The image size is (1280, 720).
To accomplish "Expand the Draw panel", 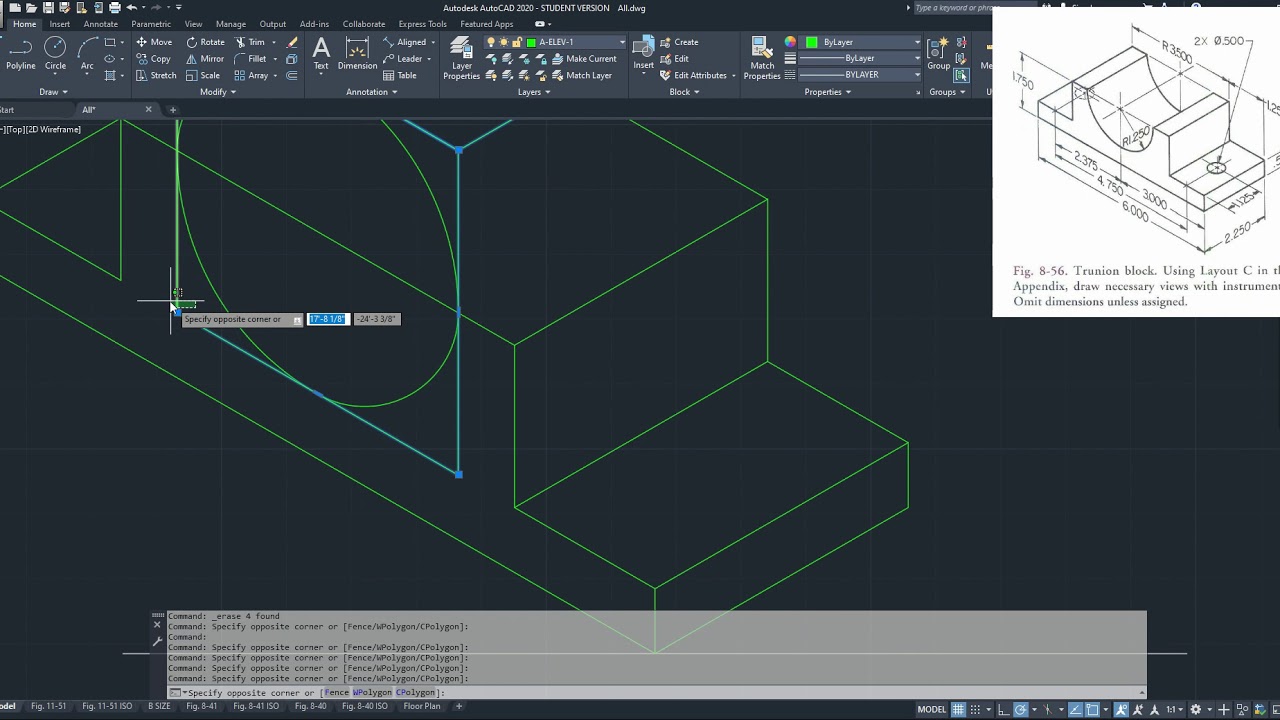I will pyautogui.click(x=53, y=92).
